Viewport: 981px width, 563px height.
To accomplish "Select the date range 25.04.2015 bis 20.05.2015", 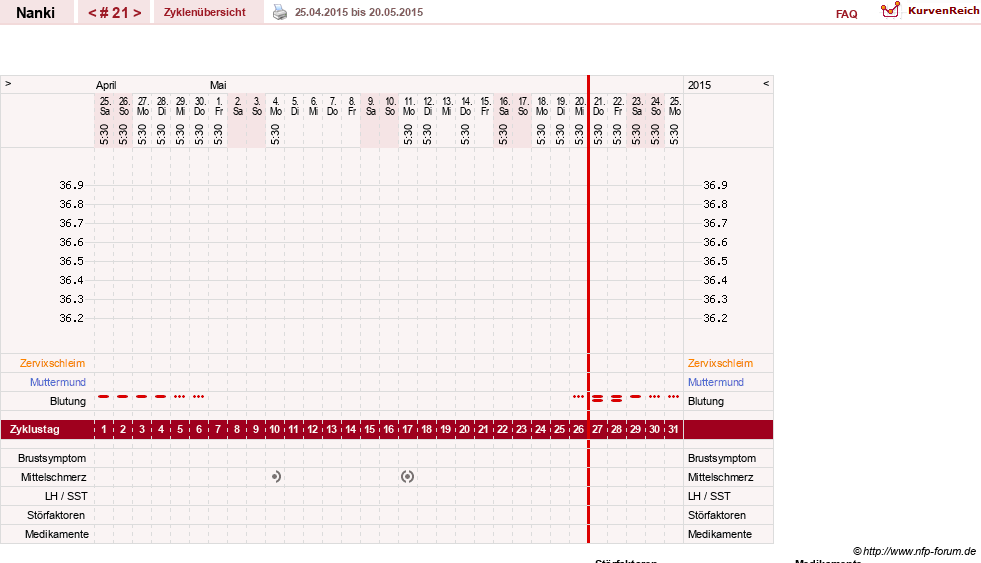I will pyautogui.click(x=358, y=13).
